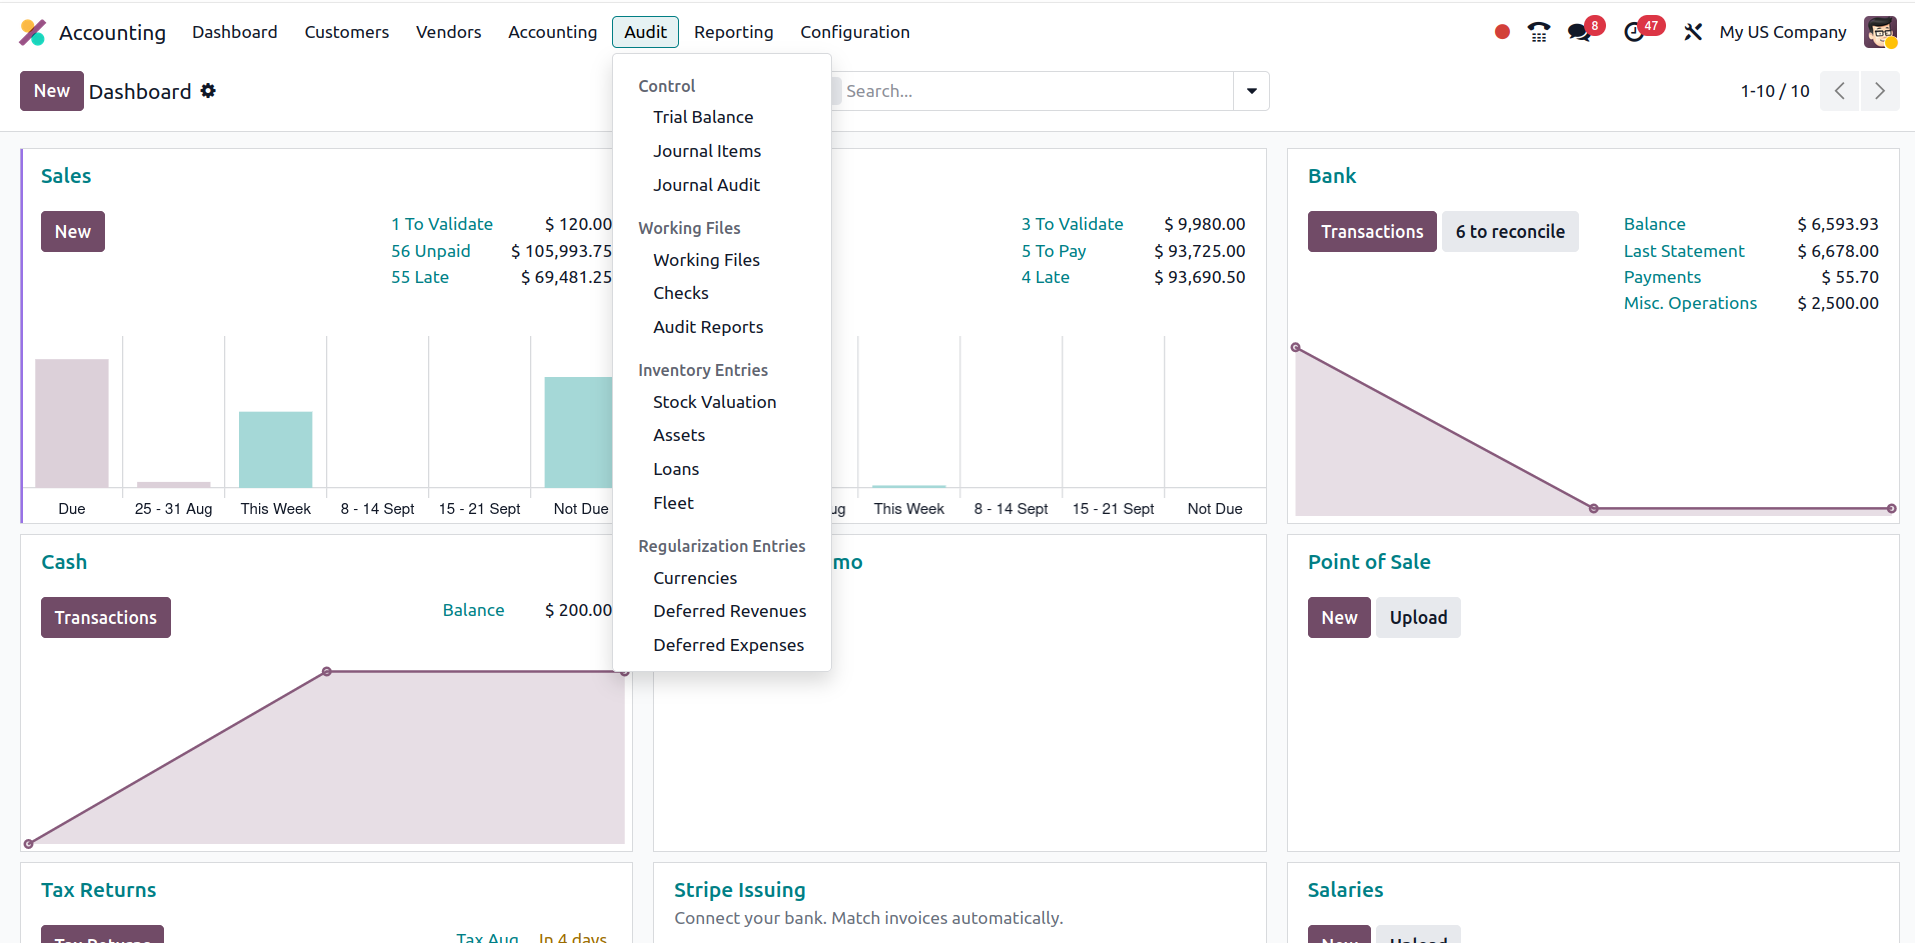Choose Deferred Revenues menu entry

[729, 611]
